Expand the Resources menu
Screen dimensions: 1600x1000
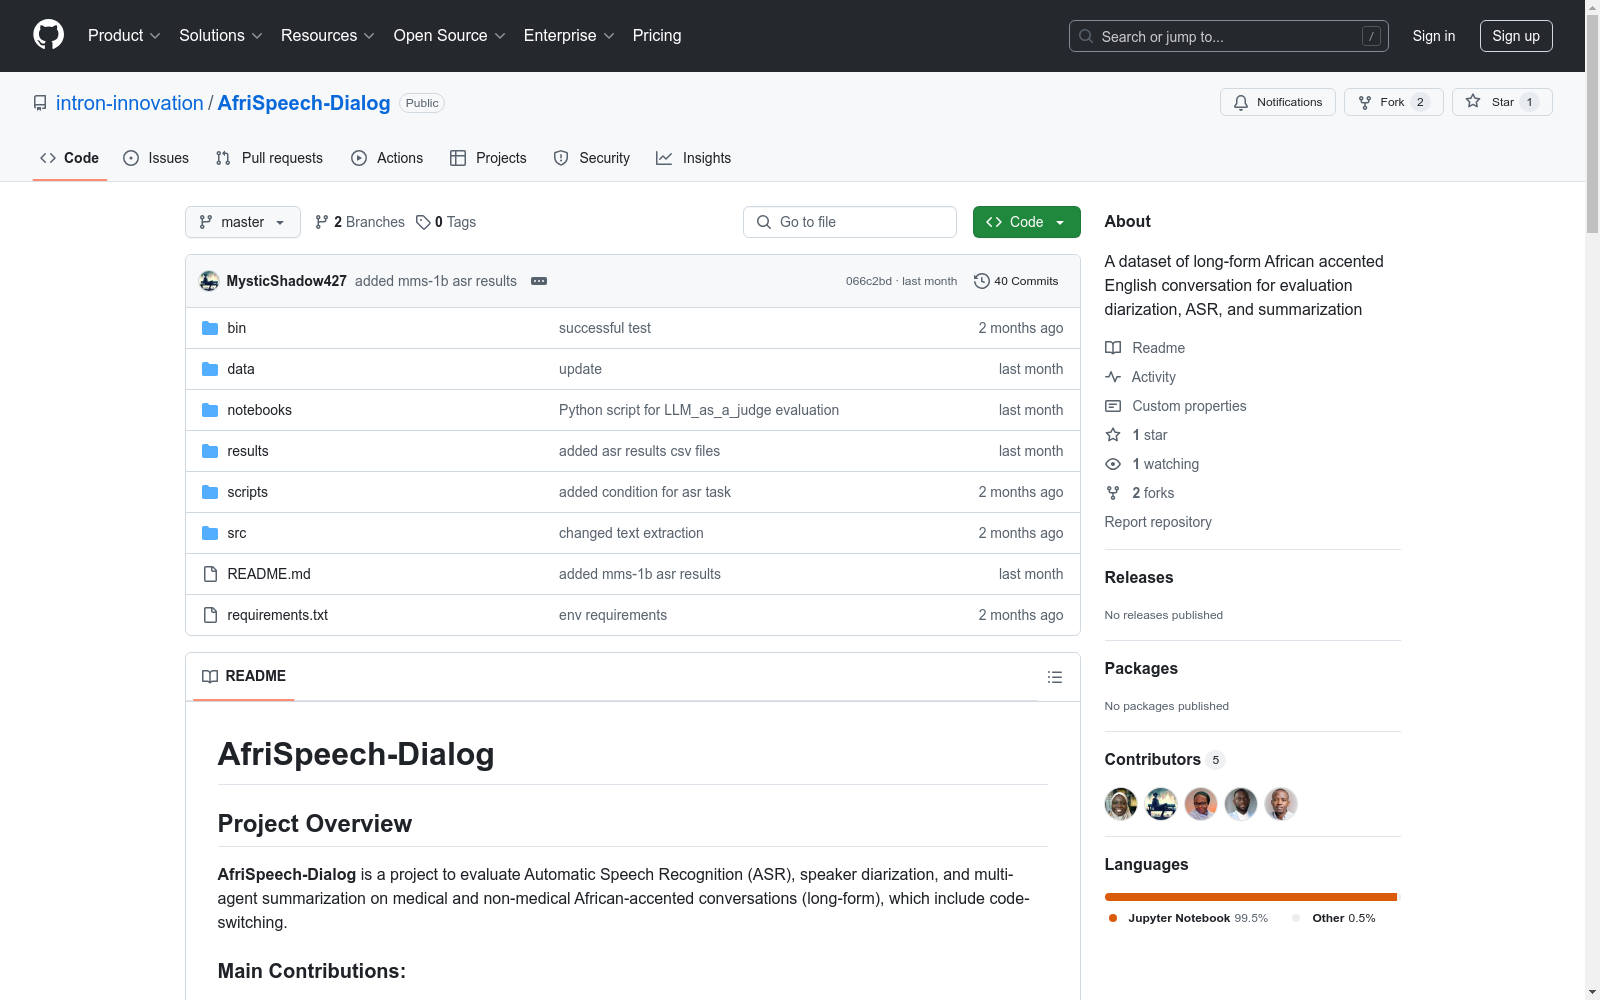(328, 36)
